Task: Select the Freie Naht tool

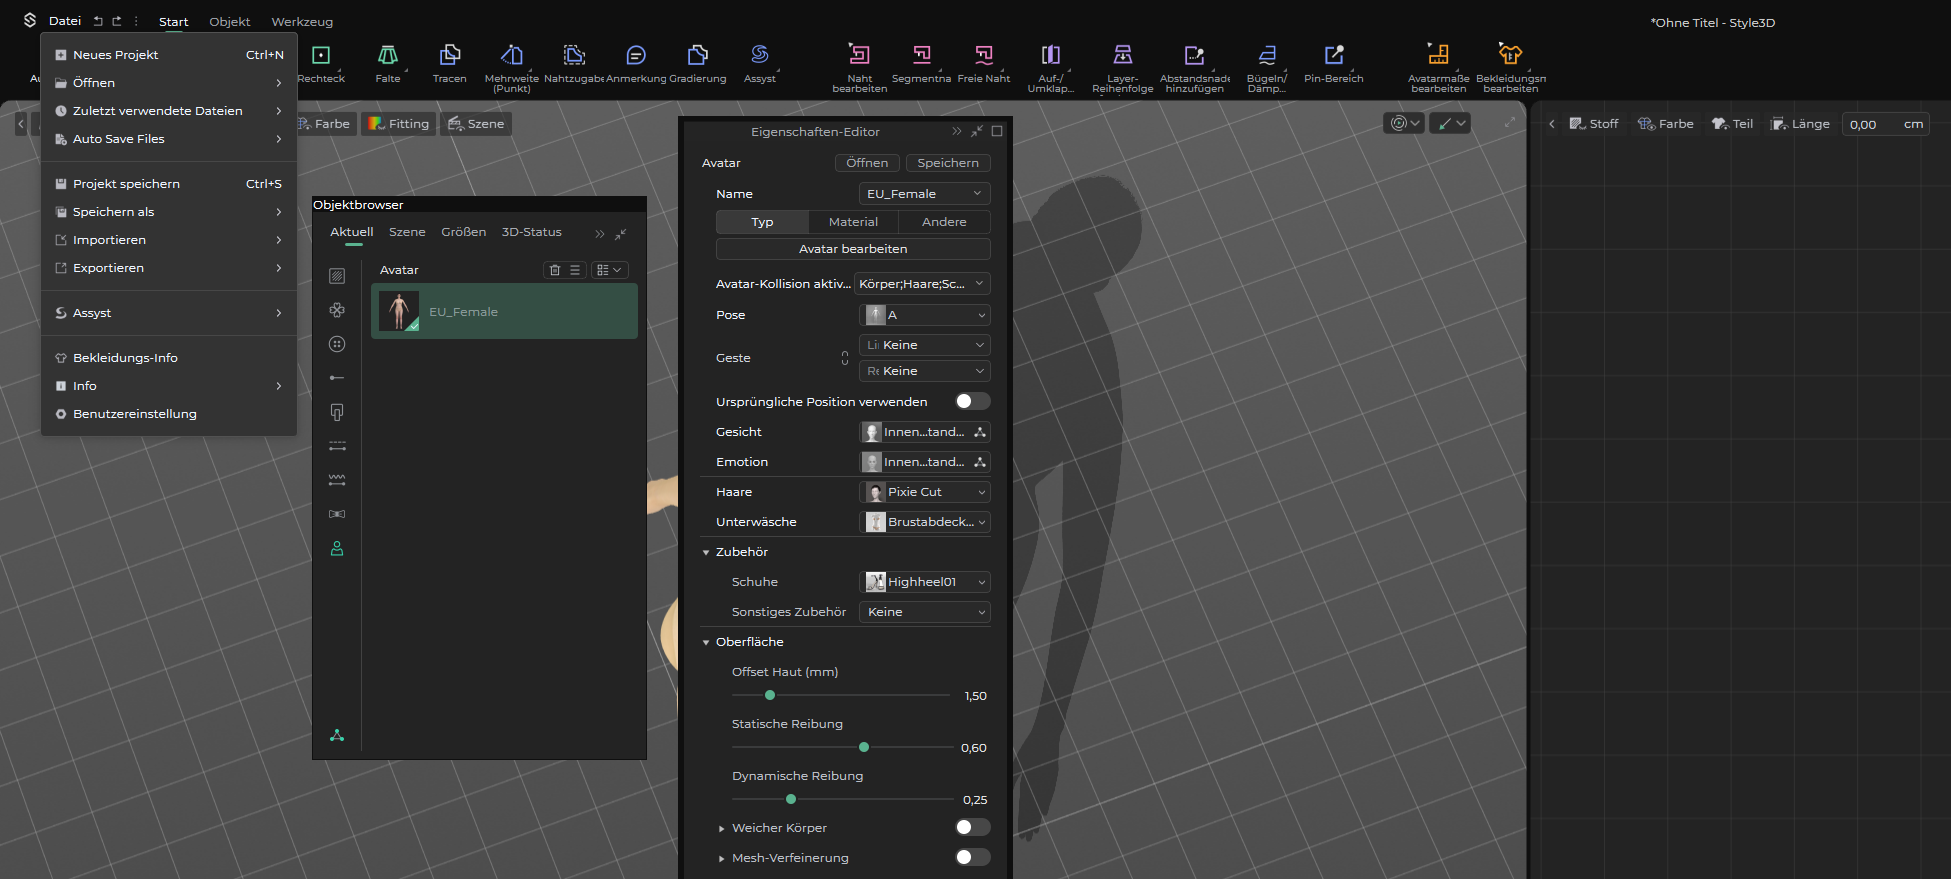Action: [x=984, y=63]
